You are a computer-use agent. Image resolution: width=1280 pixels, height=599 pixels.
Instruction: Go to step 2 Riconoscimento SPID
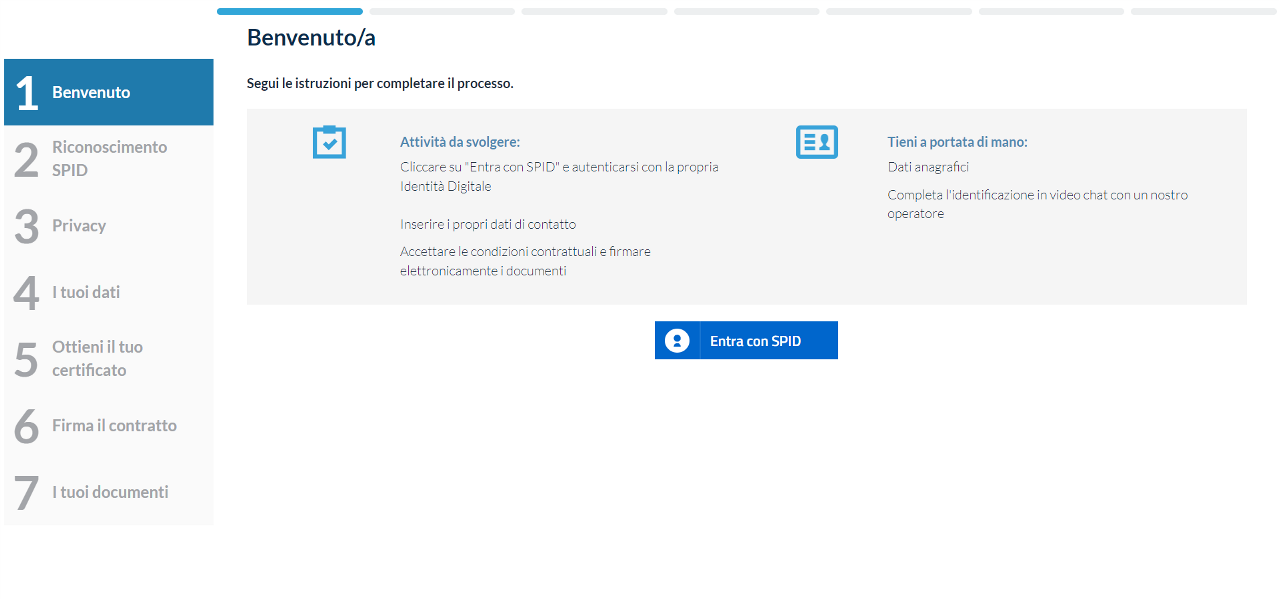pos(108,159)
